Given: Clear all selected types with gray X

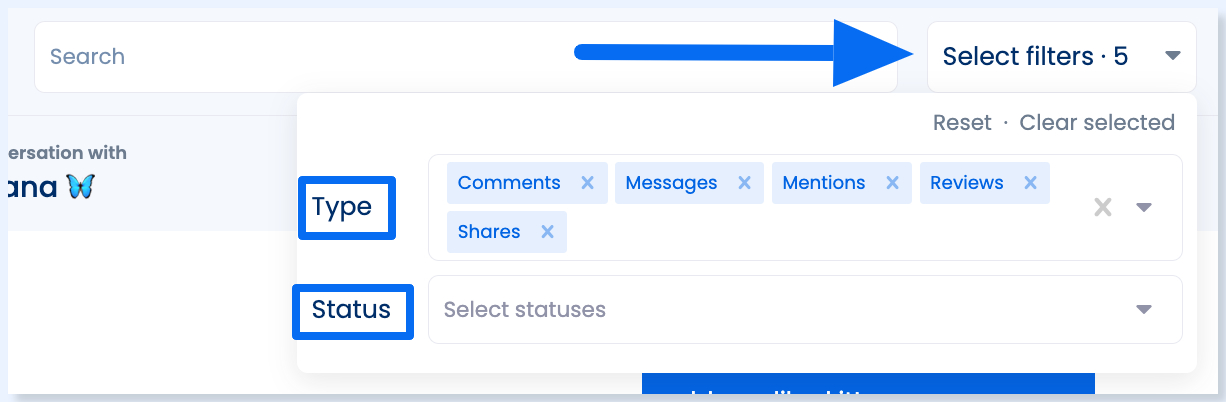Looking at the screenshot, I should point(1102,207).
